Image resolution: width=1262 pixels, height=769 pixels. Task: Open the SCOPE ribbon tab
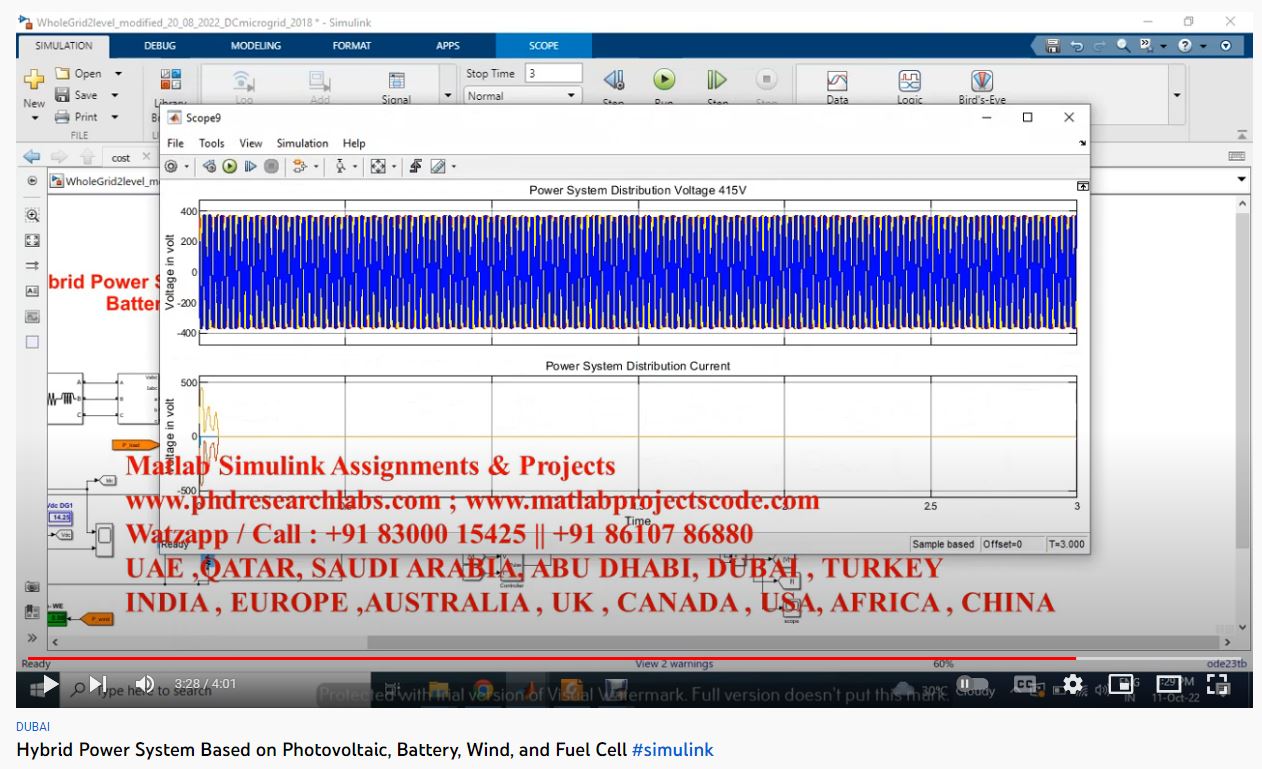point(544,45)
